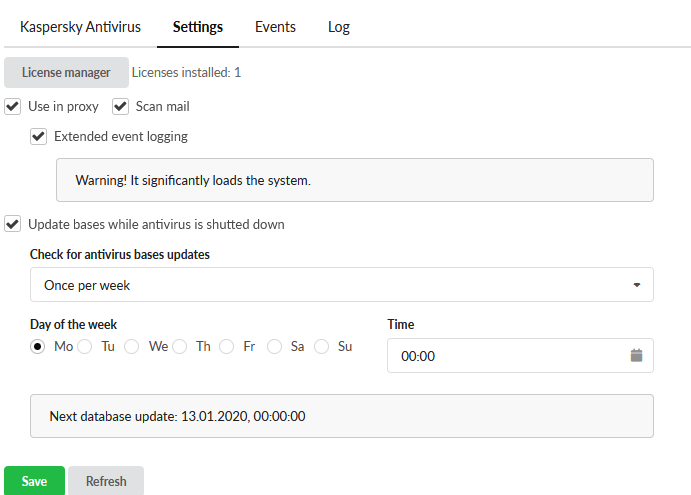Select Su radio button for Sunday
This screenshot has width=691, height=495.
pyautogui.click(x=322, y=346)
